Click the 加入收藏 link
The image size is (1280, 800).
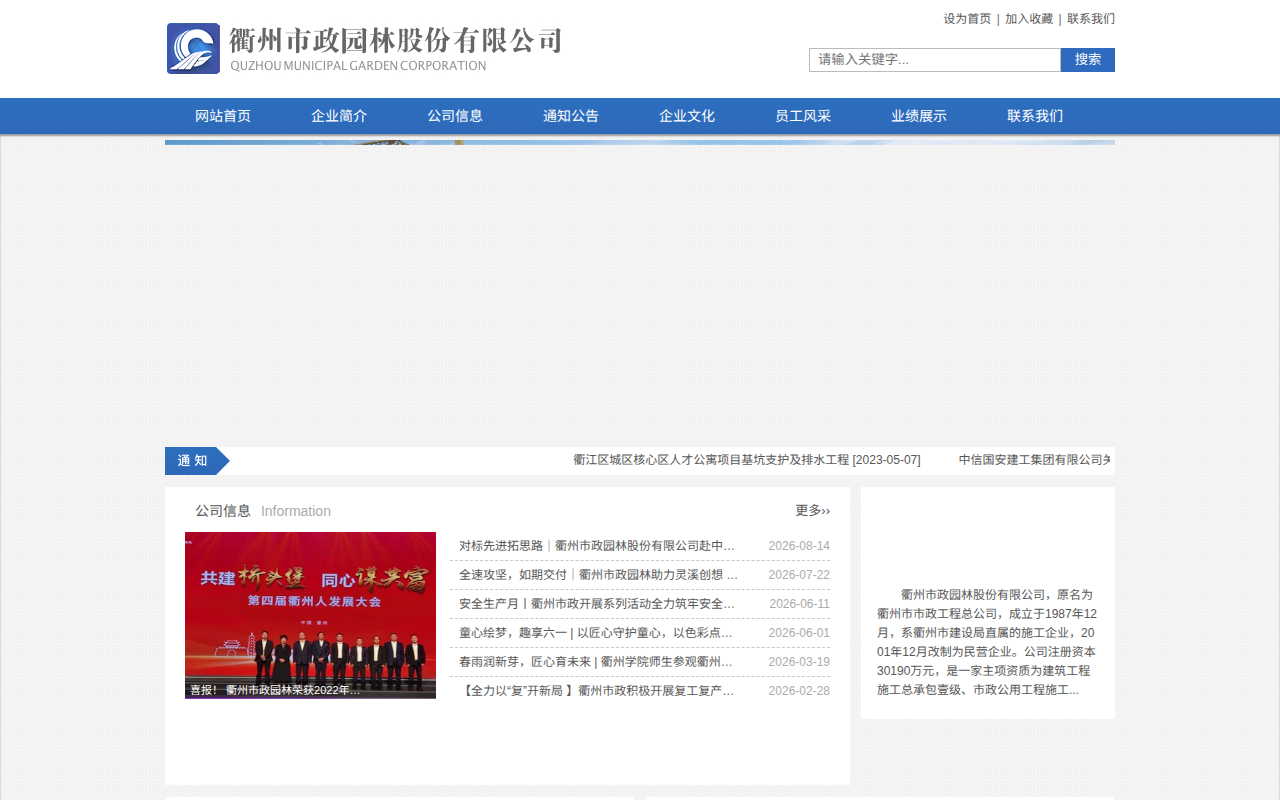point(1029,19)
